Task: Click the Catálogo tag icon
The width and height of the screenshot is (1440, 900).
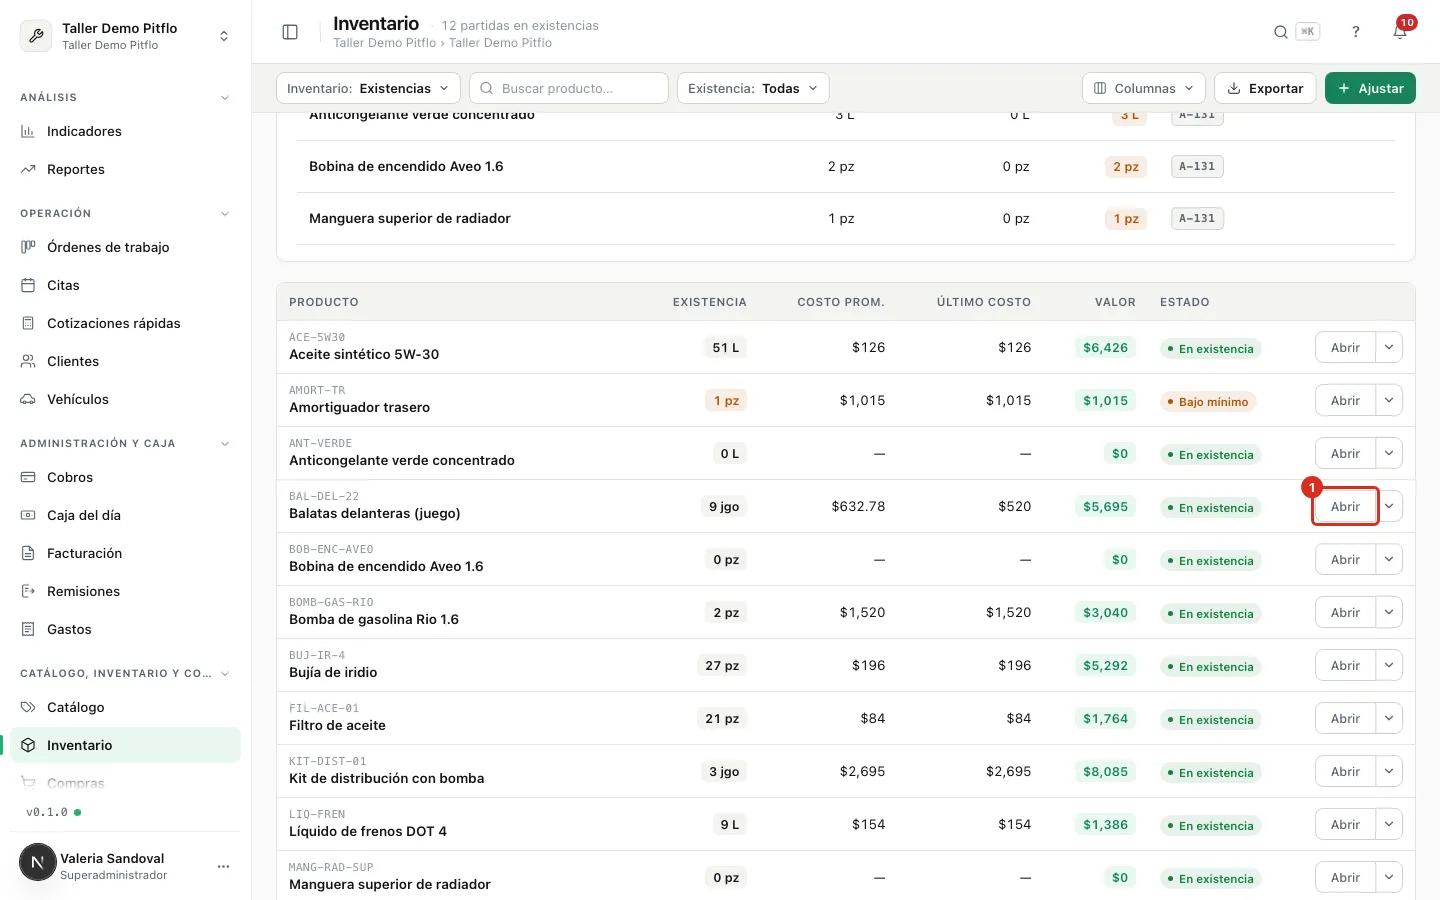Action: click(x=28, y=707)
